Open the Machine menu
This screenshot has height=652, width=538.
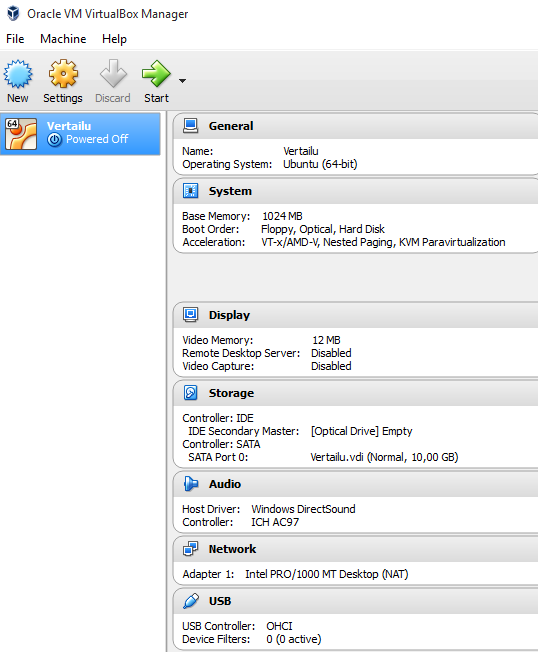point(63,39)
